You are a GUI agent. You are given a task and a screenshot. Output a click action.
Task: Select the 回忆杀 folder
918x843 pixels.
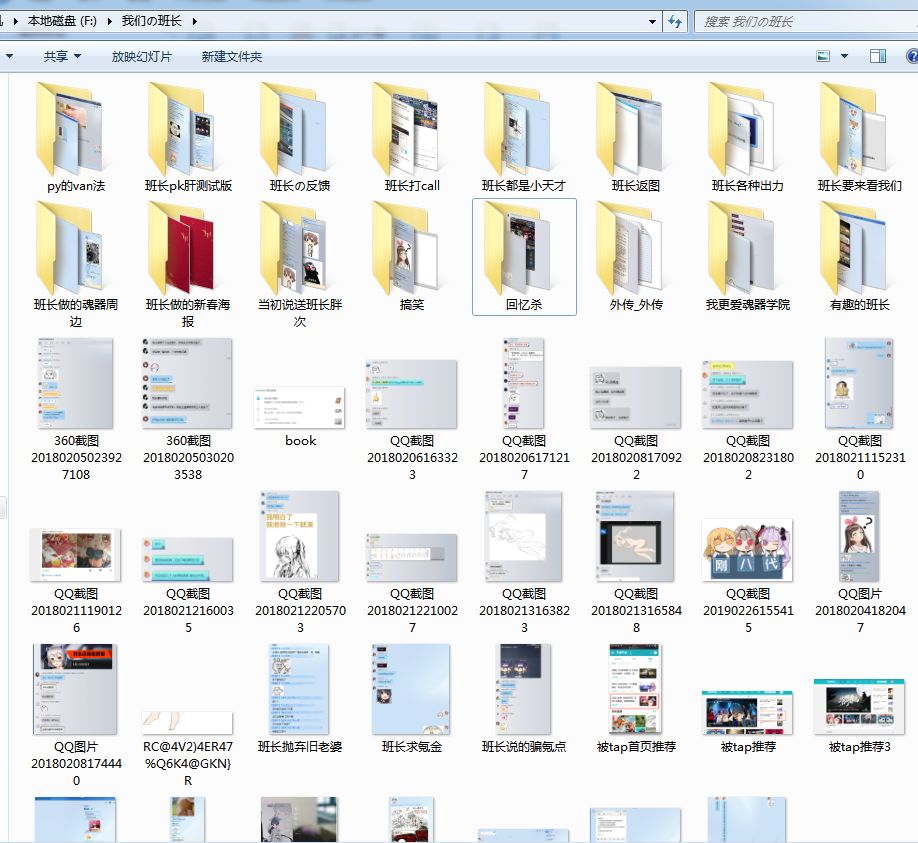click(x=524, y=256)
